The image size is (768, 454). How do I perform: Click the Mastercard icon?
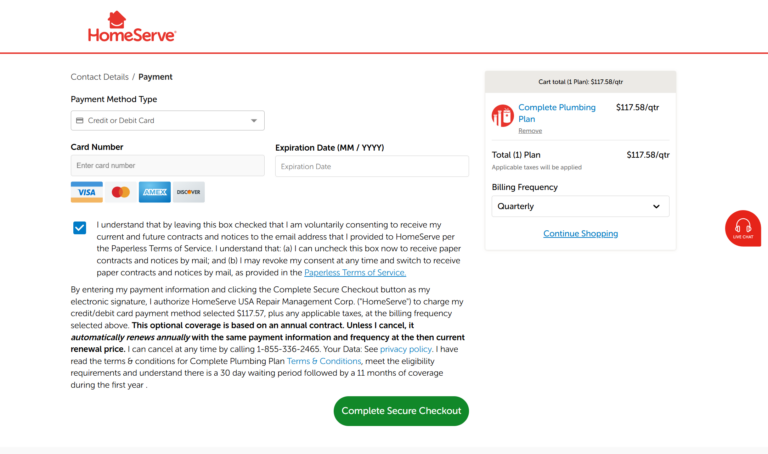(x=121, y=192)
